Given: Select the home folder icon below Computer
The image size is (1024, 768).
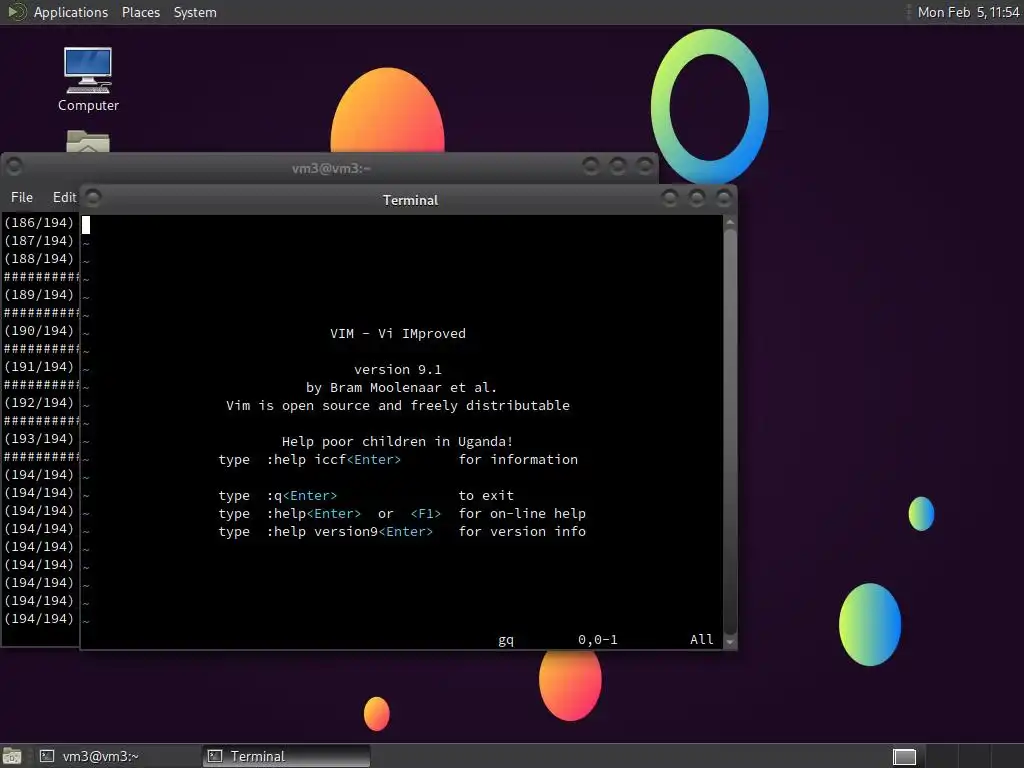Looking at the screenshot, I should (88, 141).
